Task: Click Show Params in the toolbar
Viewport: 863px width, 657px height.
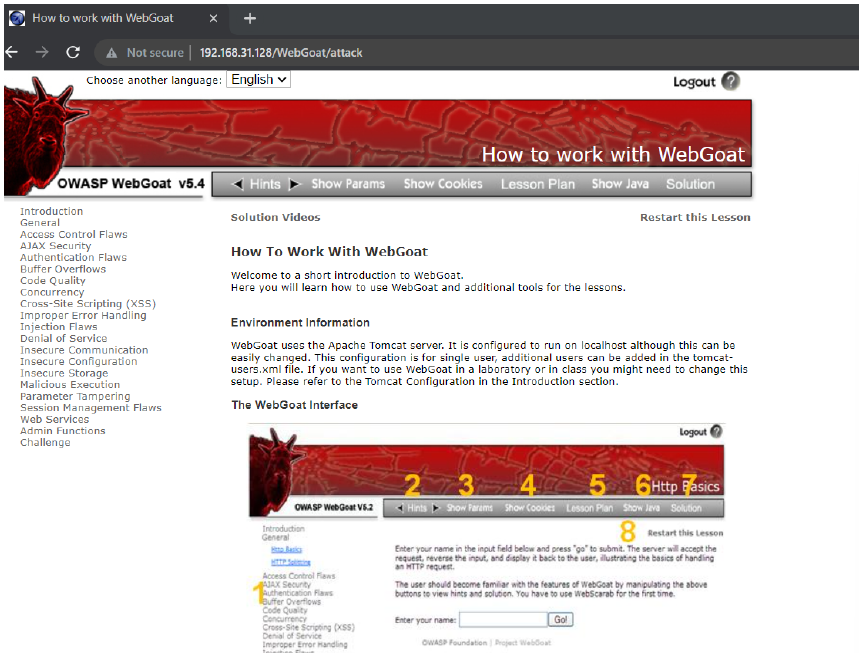Action: point(348,184)
